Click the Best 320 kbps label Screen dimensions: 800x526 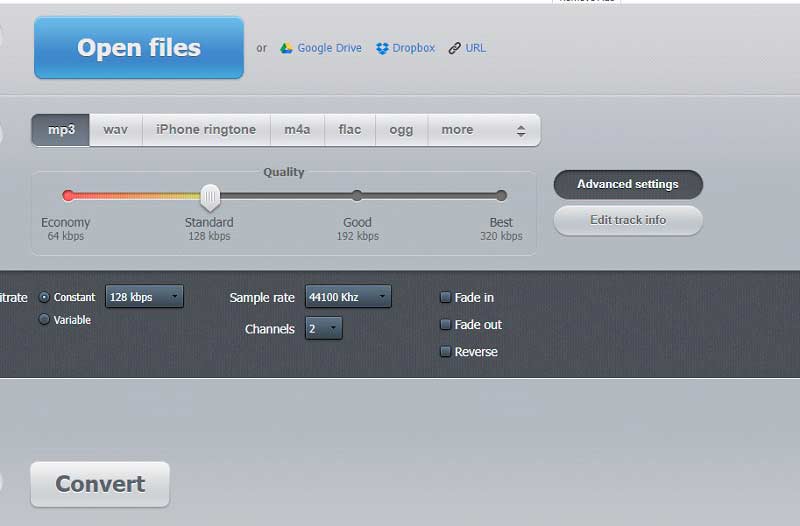[501, 229]
